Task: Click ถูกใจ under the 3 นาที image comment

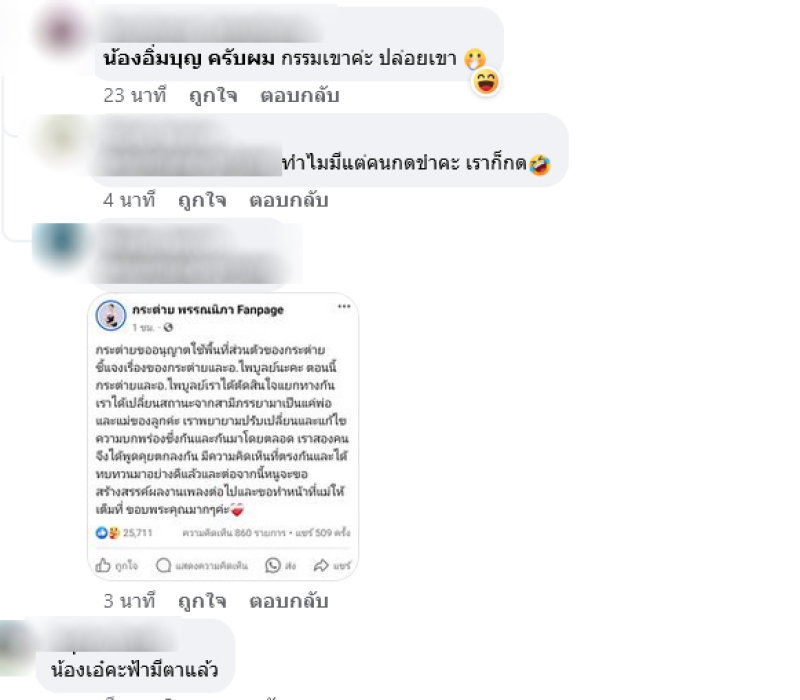Action: [202, 601]
